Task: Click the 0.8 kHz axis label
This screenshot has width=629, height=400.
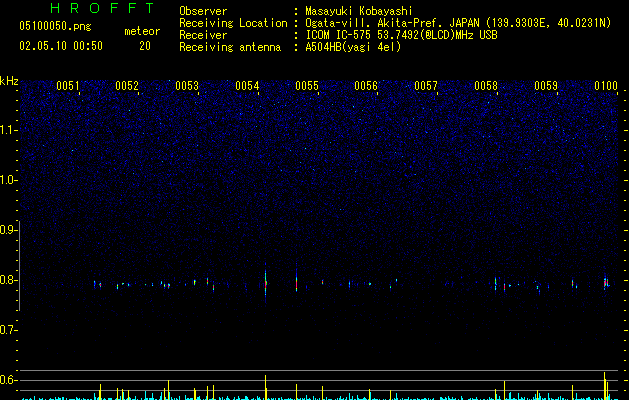Action: [x=8, y=280]
